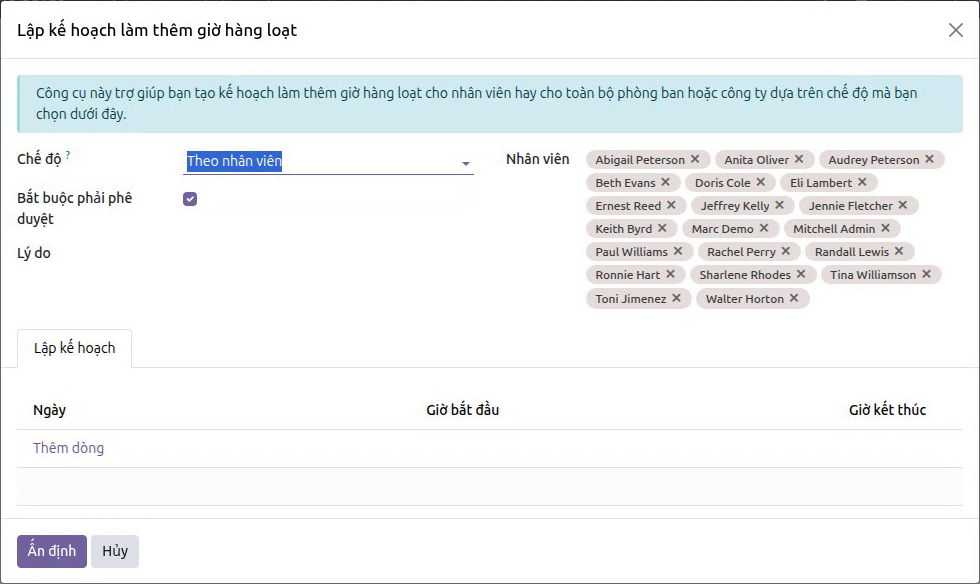Remove Sharlene Rhodes tag
Image resolution: width=980 pixels, height=584 pixels.
[x=801, y=274]
